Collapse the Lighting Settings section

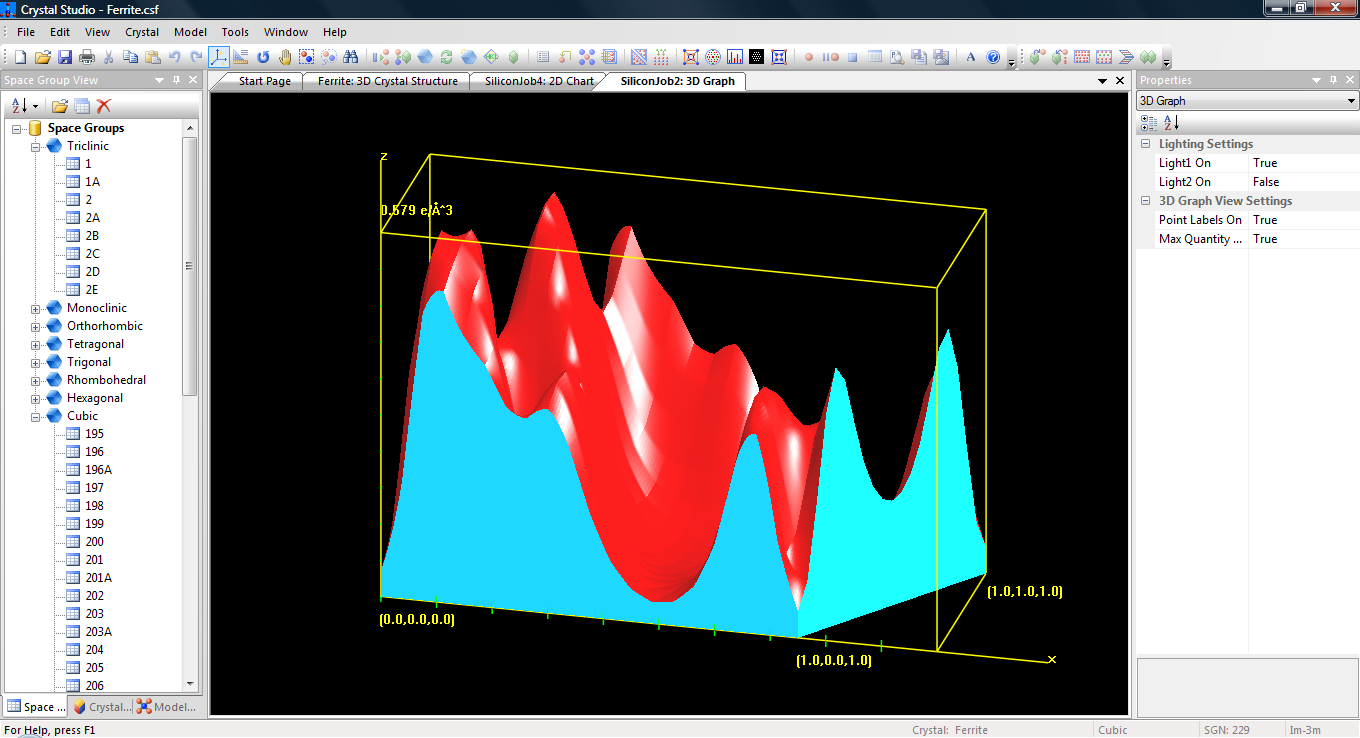[x=1146, y=144]
